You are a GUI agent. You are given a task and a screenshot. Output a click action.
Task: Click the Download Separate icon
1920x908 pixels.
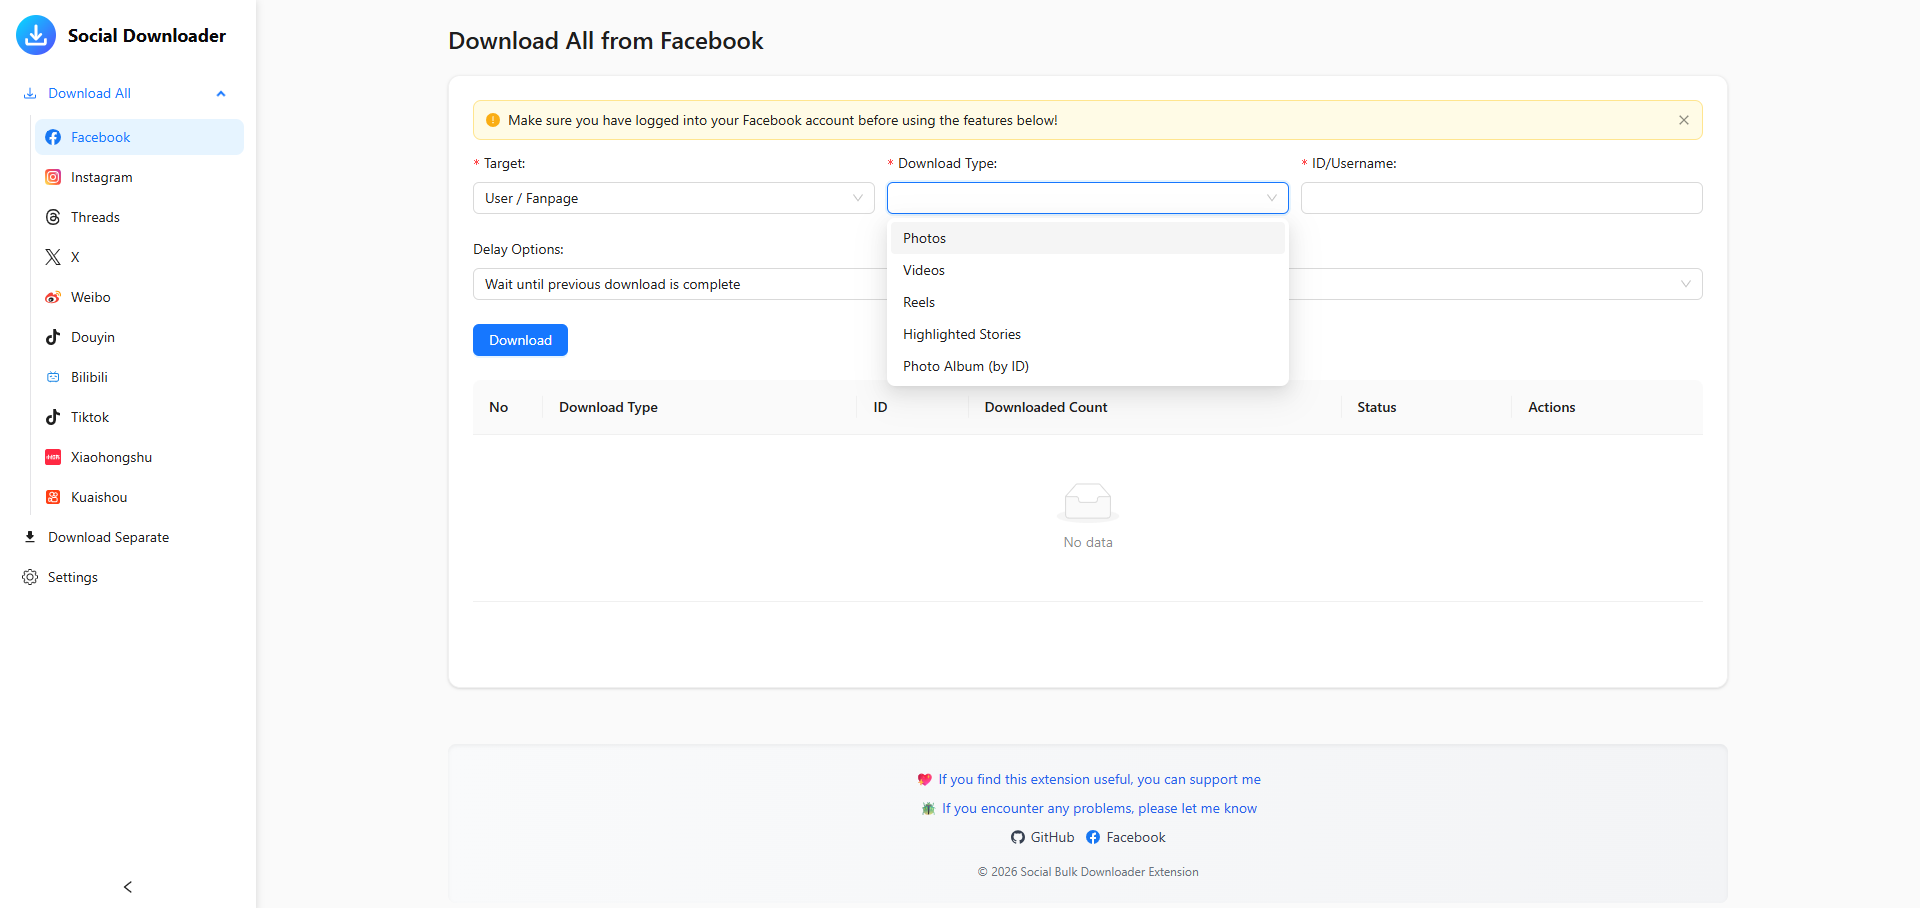coord(30,537)
